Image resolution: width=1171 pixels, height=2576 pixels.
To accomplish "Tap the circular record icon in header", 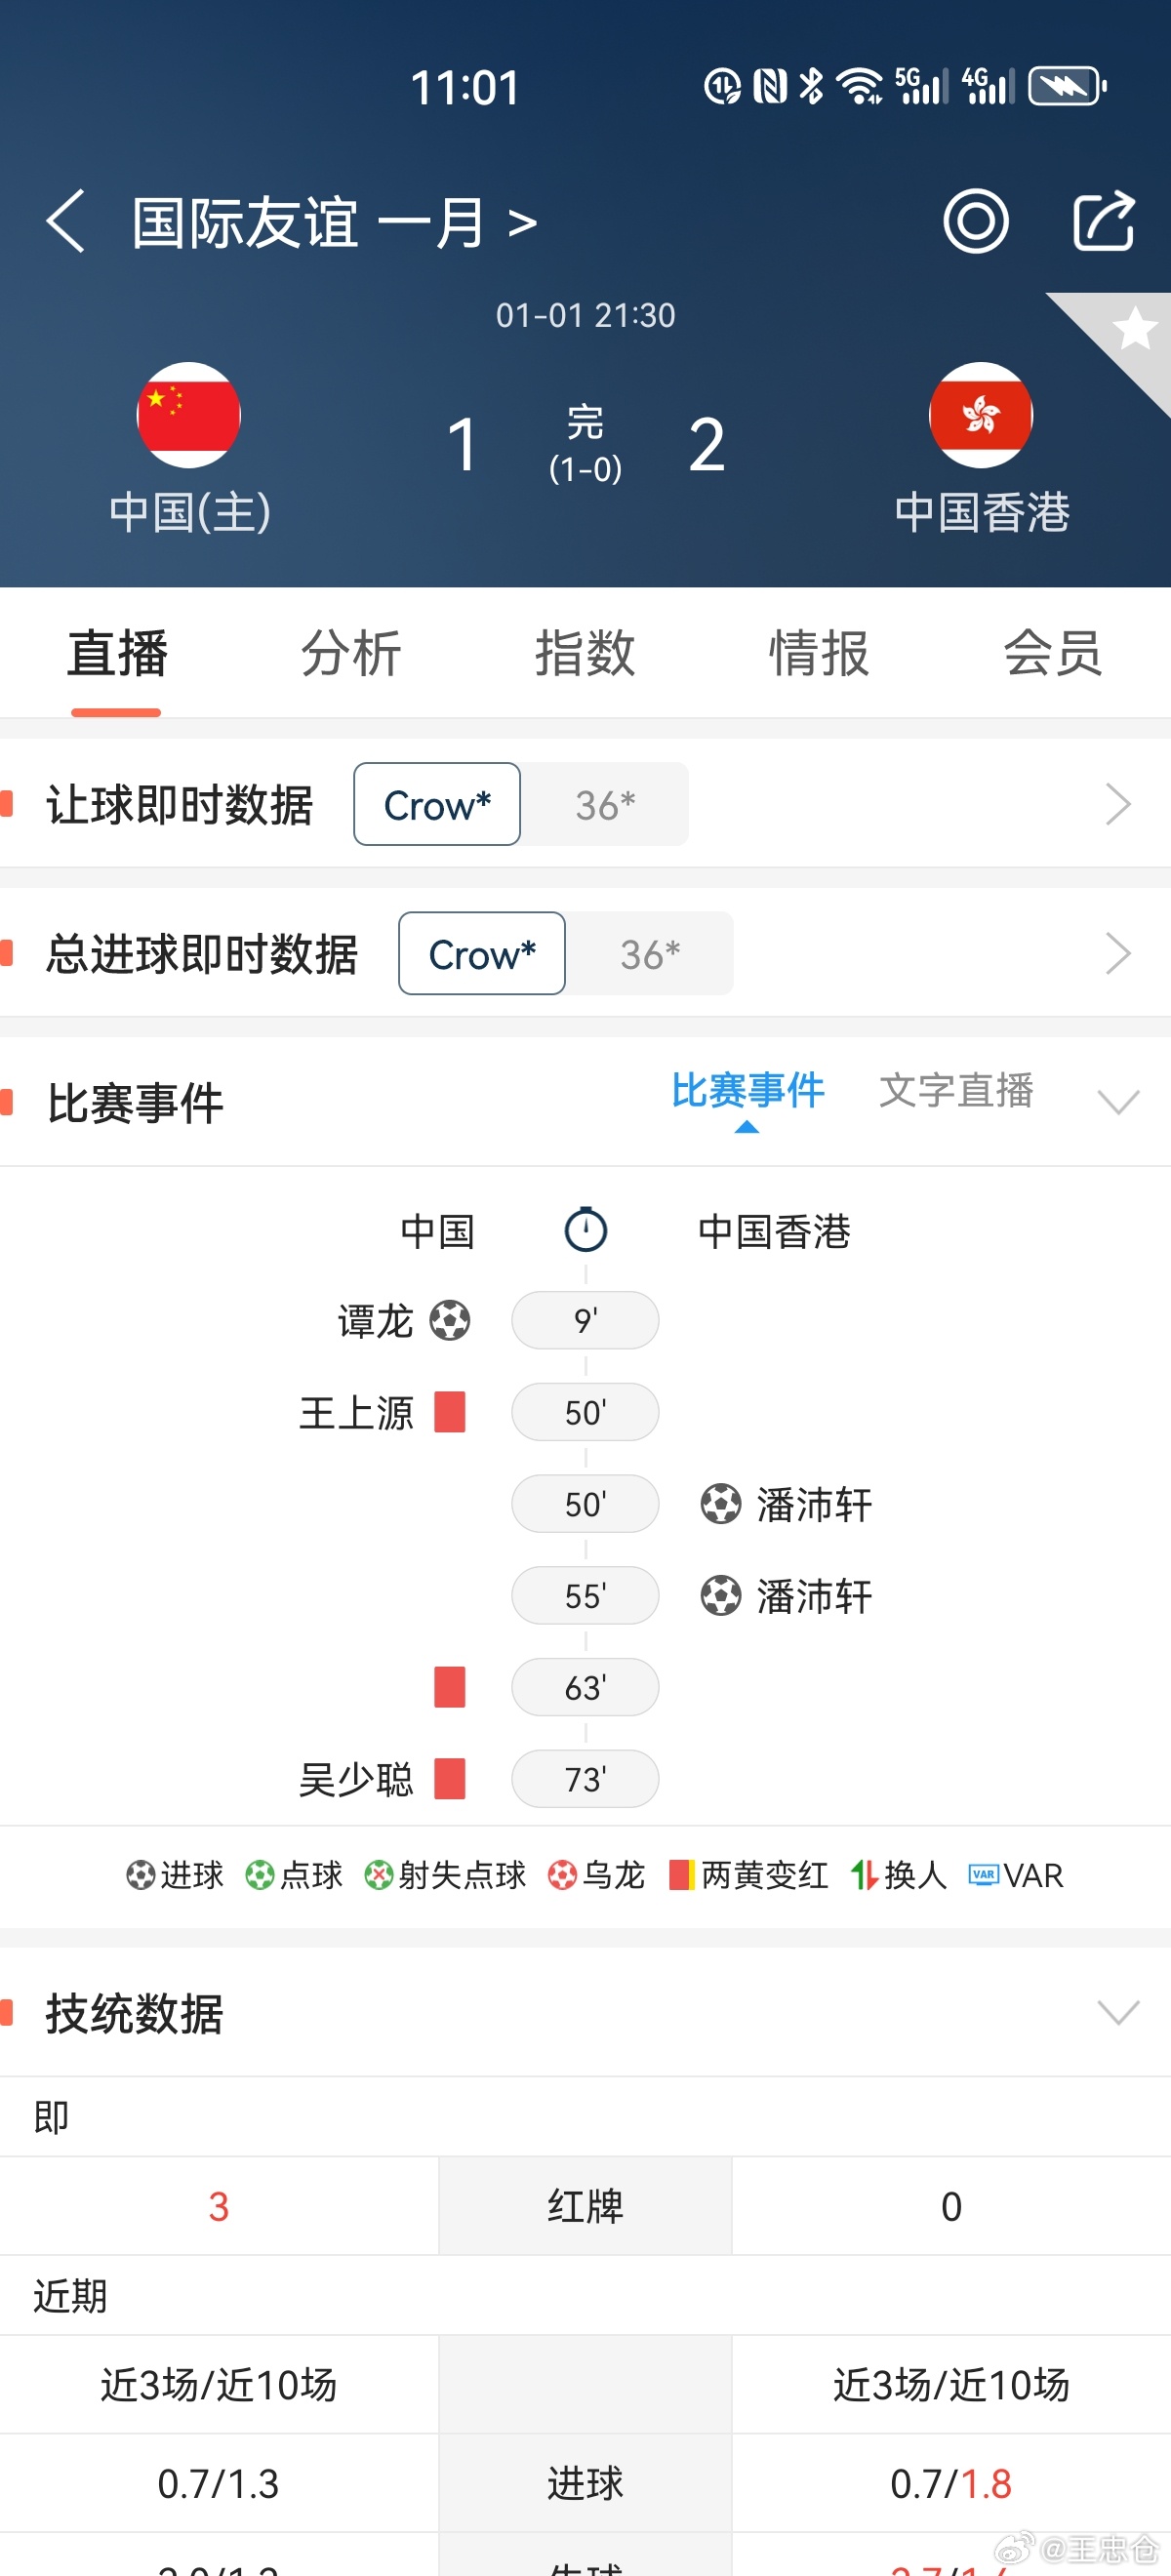I will [975, 221].
